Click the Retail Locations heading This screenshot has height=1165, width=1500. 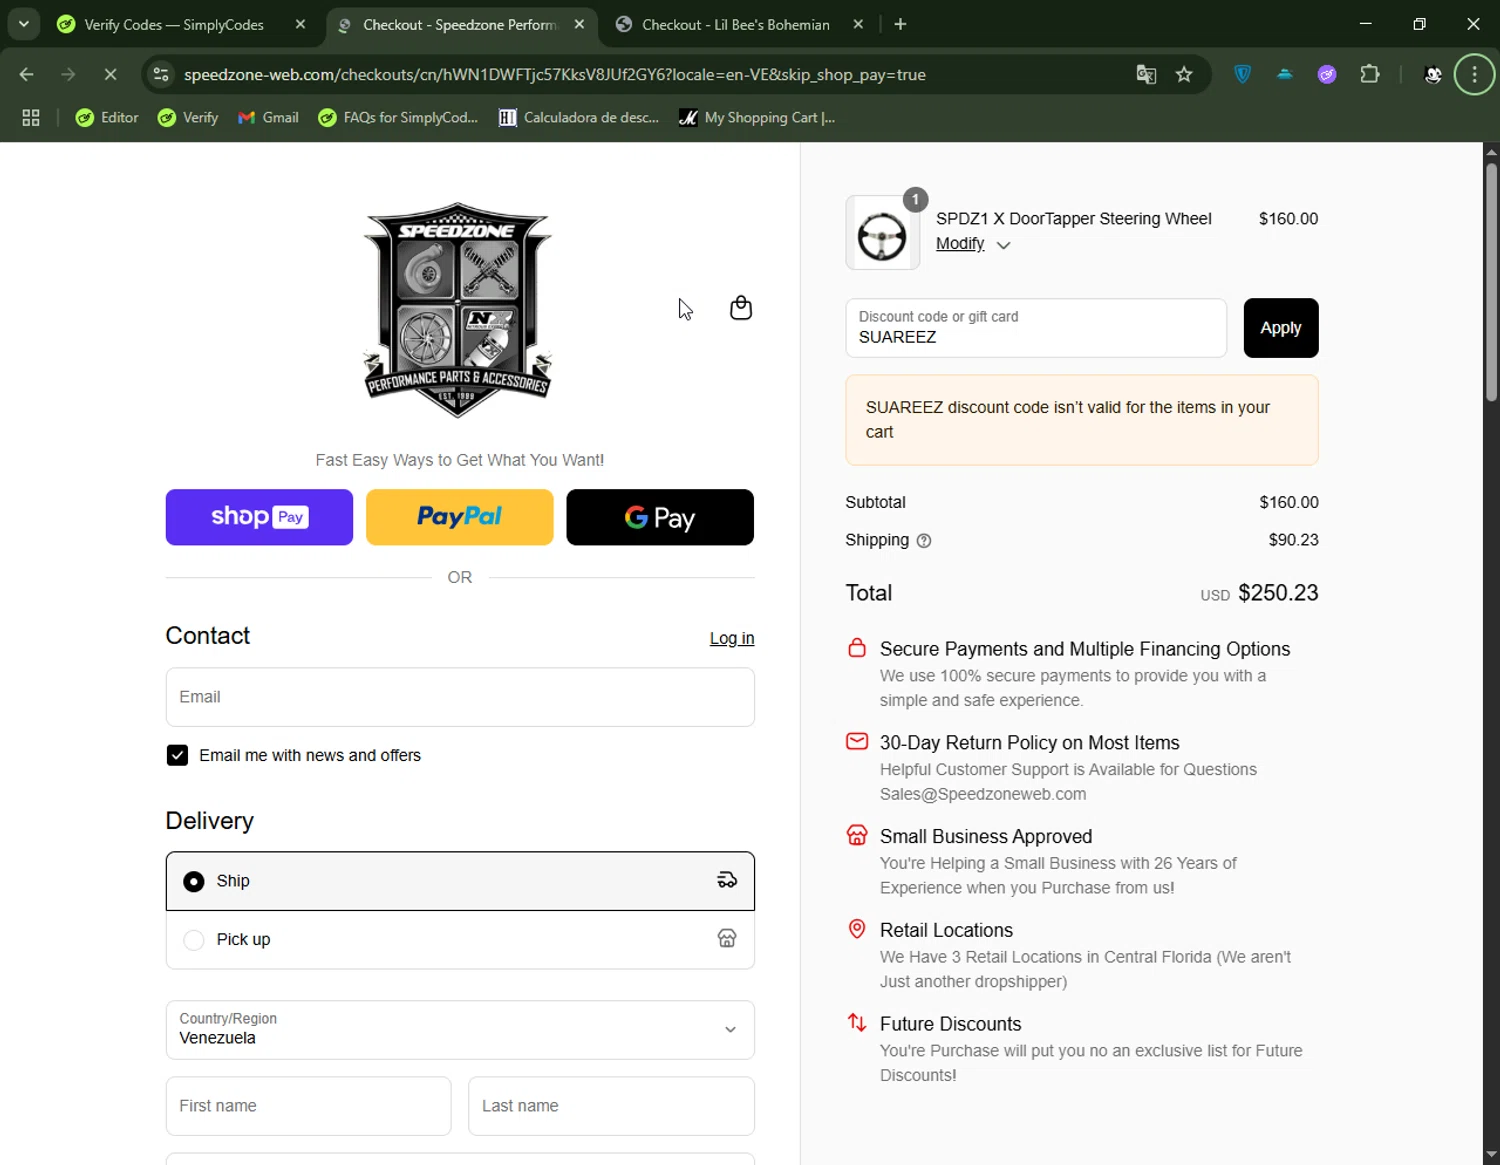point(946,930)
